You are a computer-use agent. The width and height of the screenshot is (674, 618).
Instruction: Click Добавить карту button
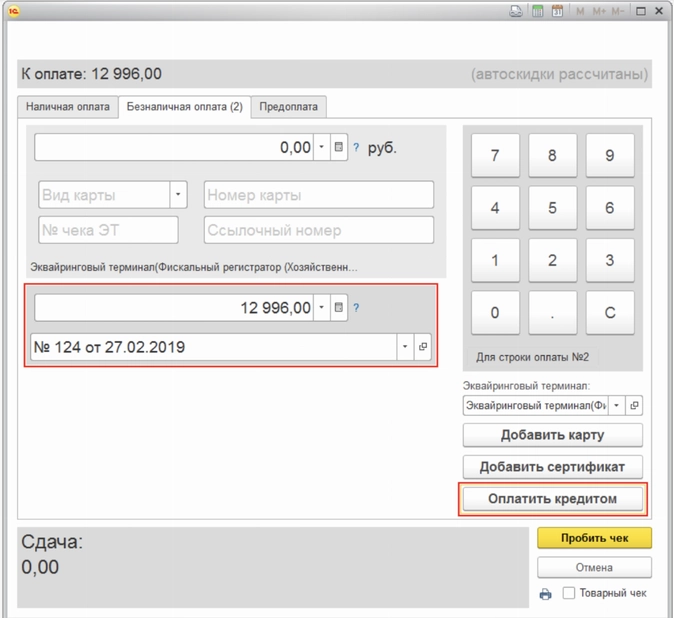pyautogui.click(x=553, y=435)
